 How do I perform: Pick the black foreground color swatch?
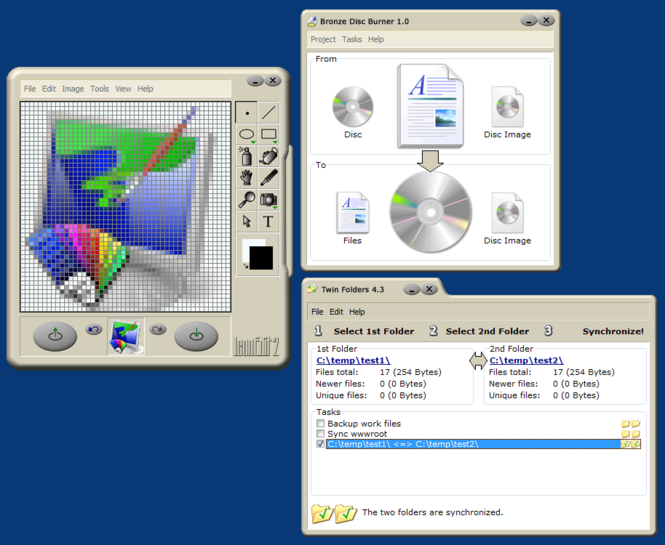(x=261, y=258)
